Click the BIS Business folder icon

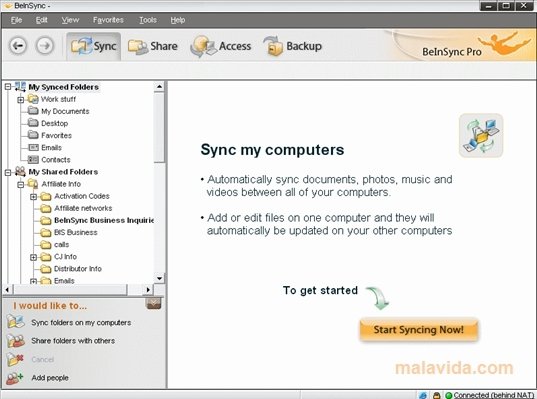[46, 233]
